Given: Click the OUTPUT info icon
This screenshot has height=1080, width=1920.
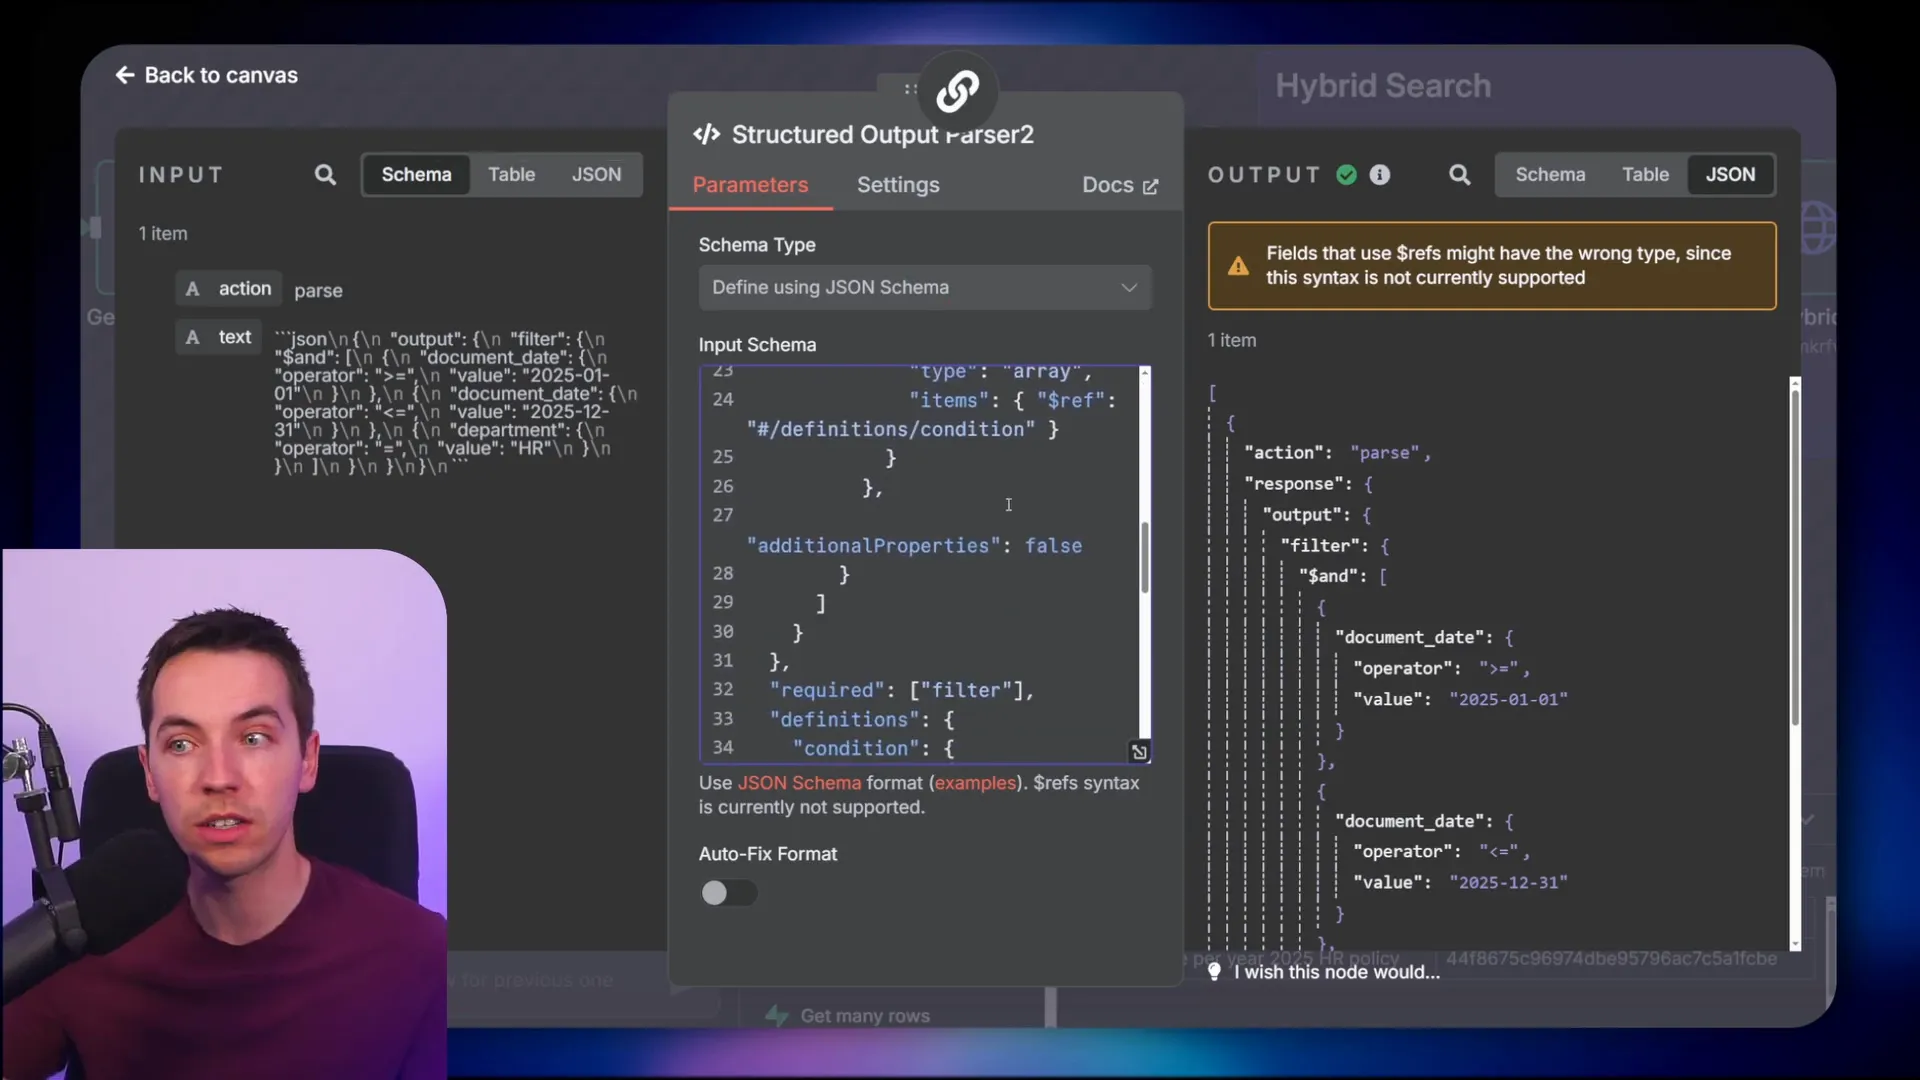Looking at the screenshot, I should 1380,175.
